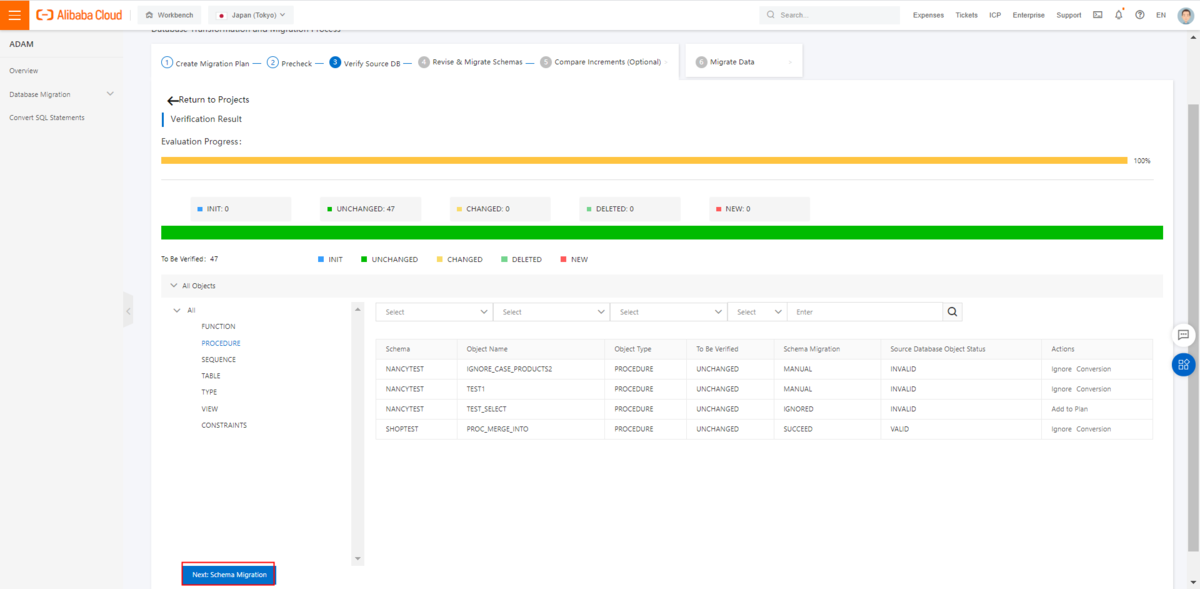The height and width of the screenshot is (589, 1200).
Task: Open the user avatar menu
Action: [x=1184, y=15]
